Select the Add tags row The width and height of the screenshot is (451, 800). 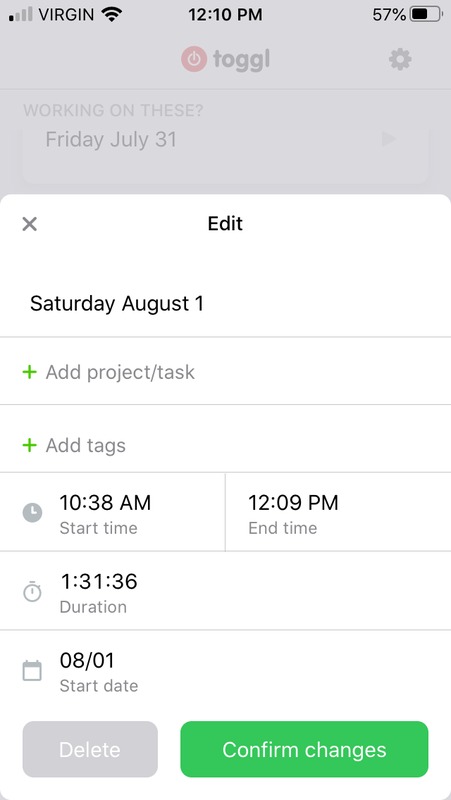[226, 445]
